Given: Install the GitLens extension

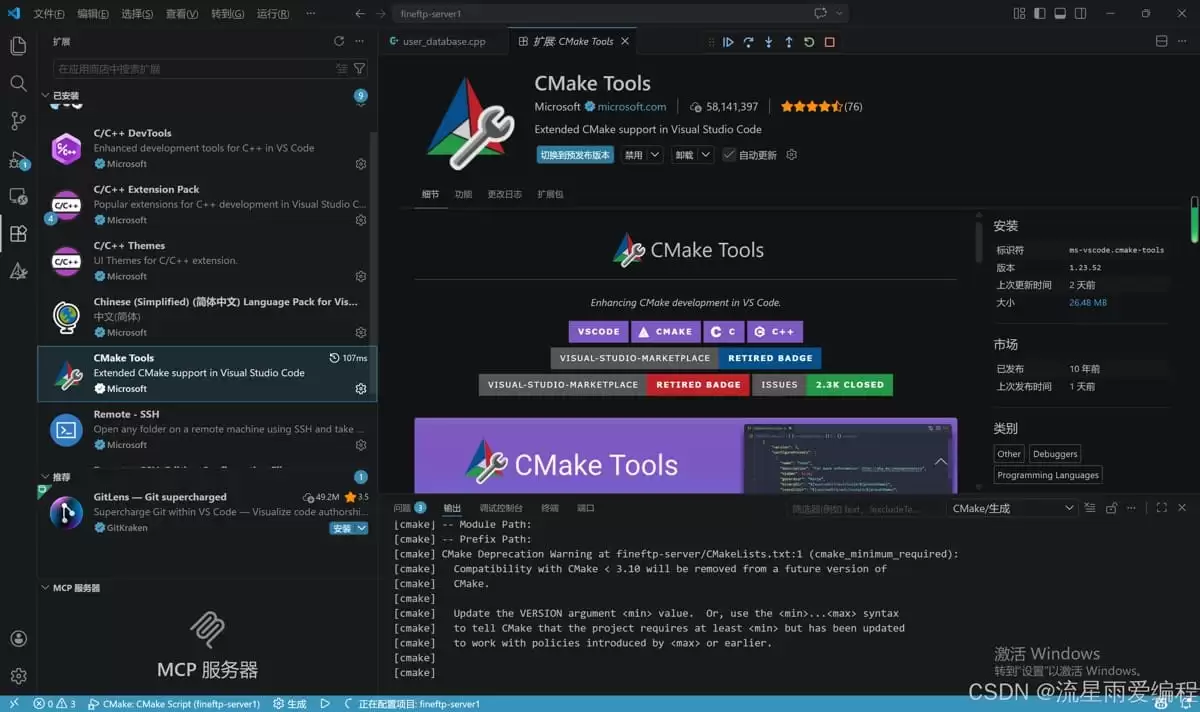Looking at the screenshot, I should (342, 528).
